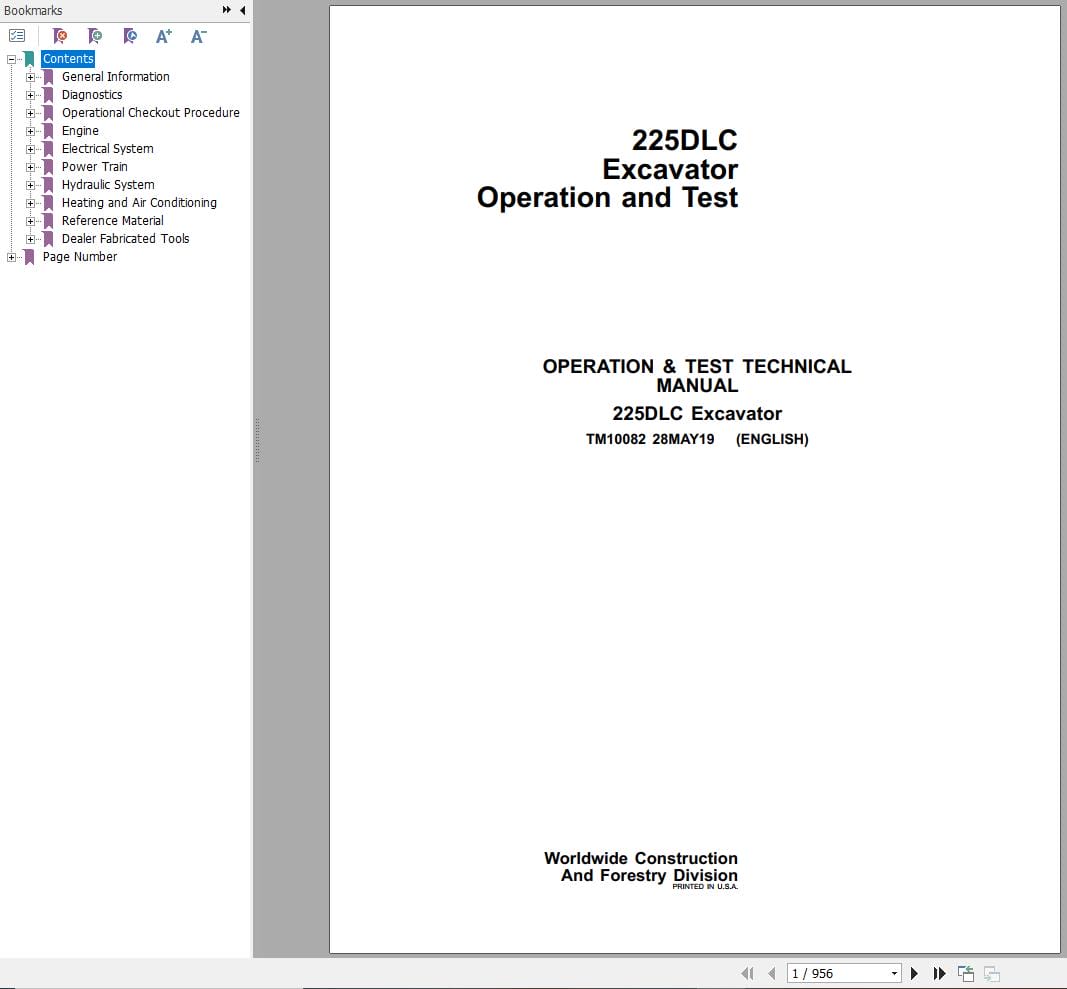Click the Contents bookmark flag icon
Screen dimensions: 1067x989
[29, 59]
